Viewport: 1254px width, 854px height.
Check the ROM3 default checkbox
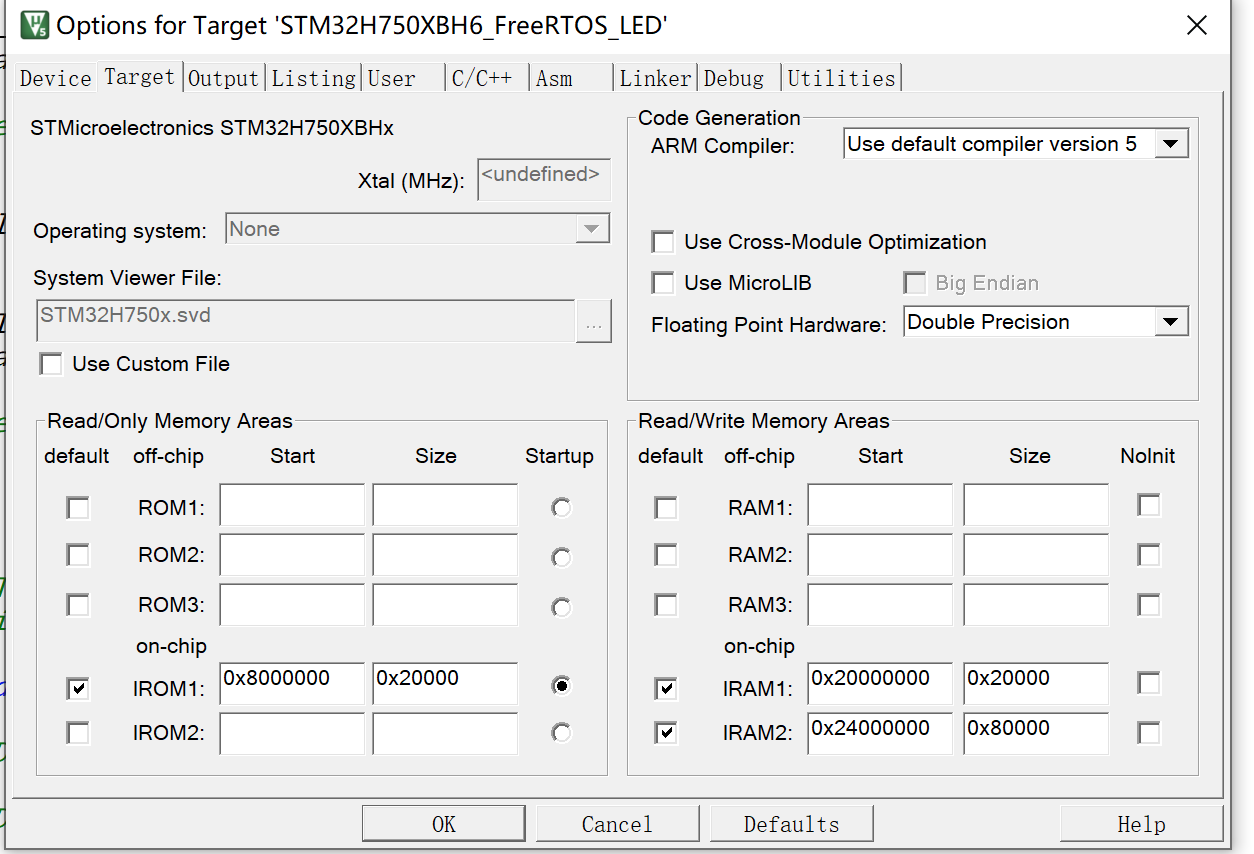pos(77,605)
